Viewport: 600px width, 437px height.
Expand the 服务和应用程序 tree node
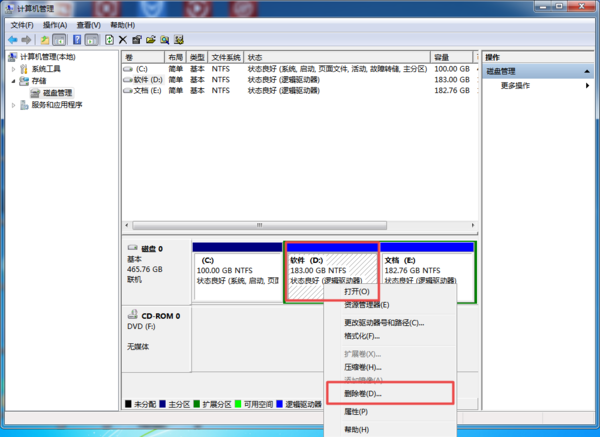tap(13, 105)
